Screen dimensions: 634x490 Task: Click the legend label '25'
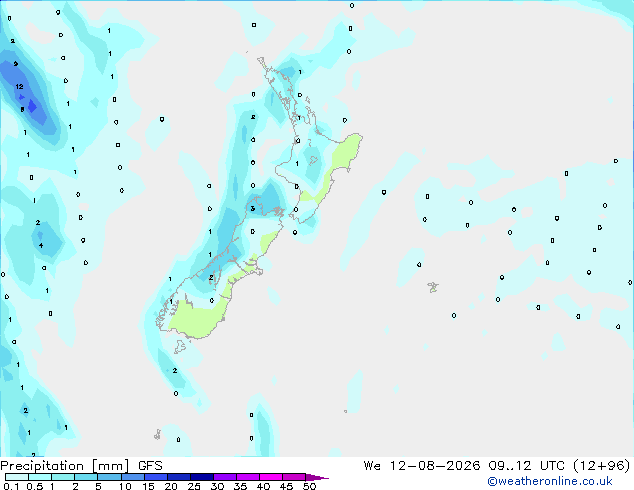(194, 486)
